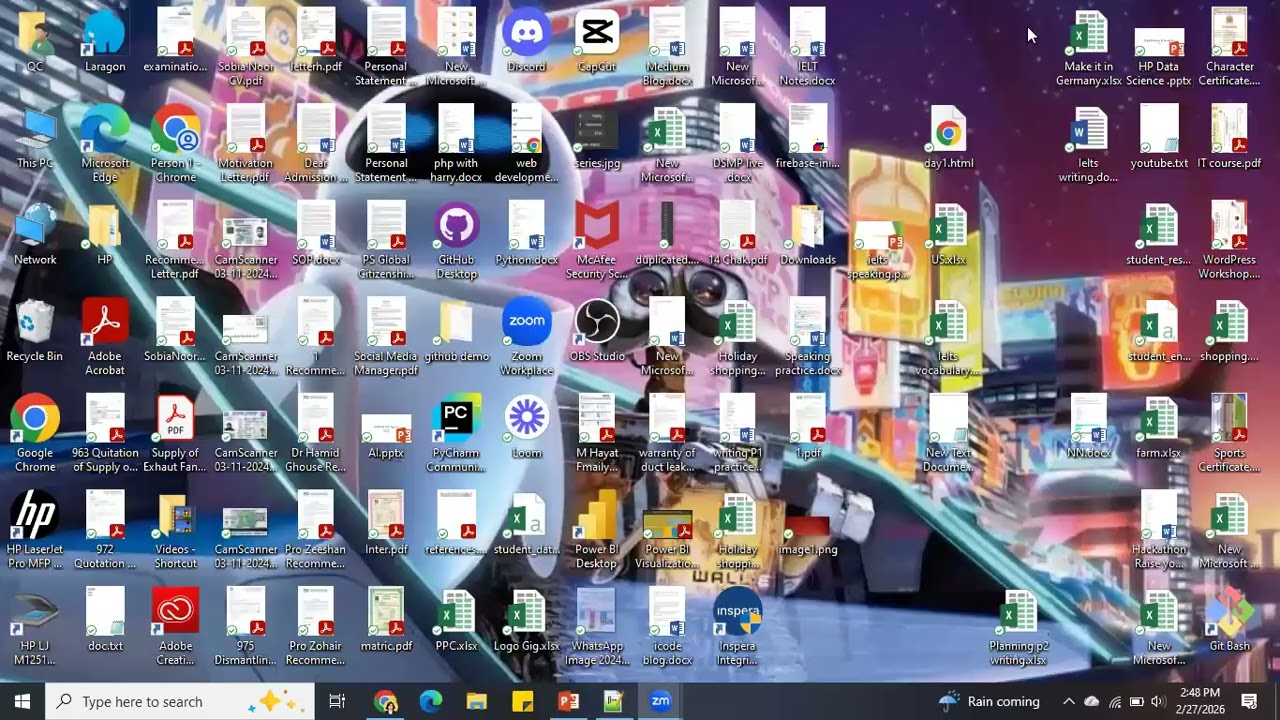Select the Microsoft Edge desktop shortcut
This screenshot has width=1280, height=720.
[105, 145]
